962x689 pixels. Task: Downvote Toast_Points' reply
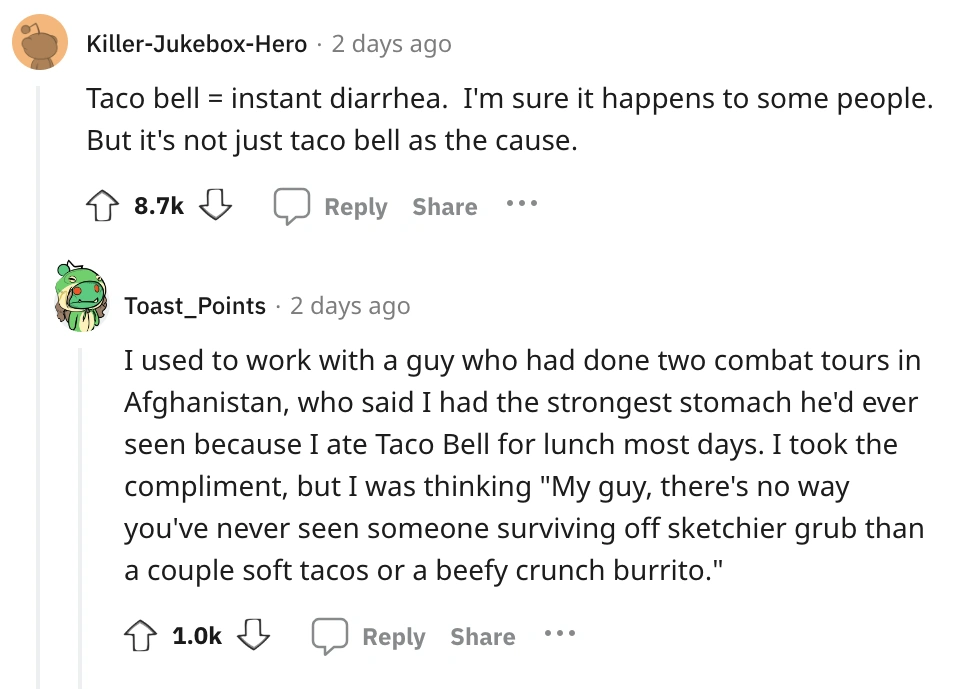click(254, 635)
